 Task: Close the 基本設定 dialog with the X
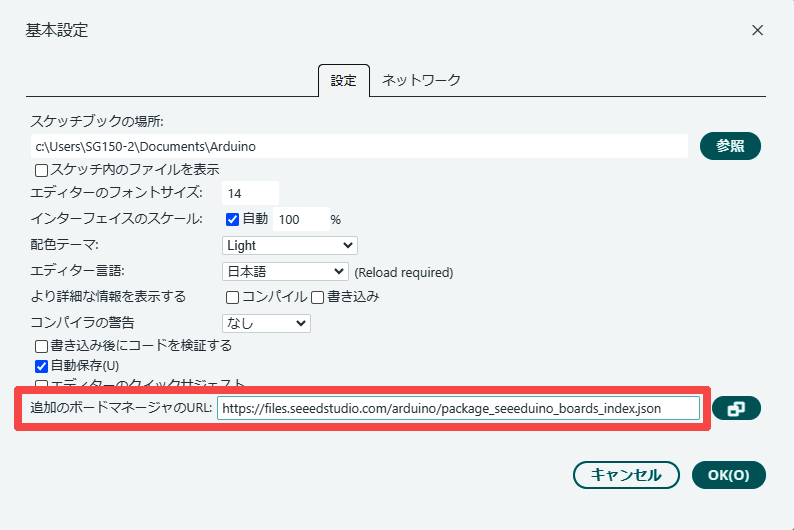pyautogui.click(x=757, y=30)
